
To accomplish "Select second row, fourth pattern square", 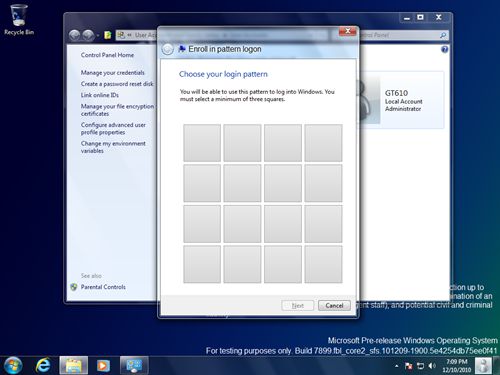I will tap(323, 183).
